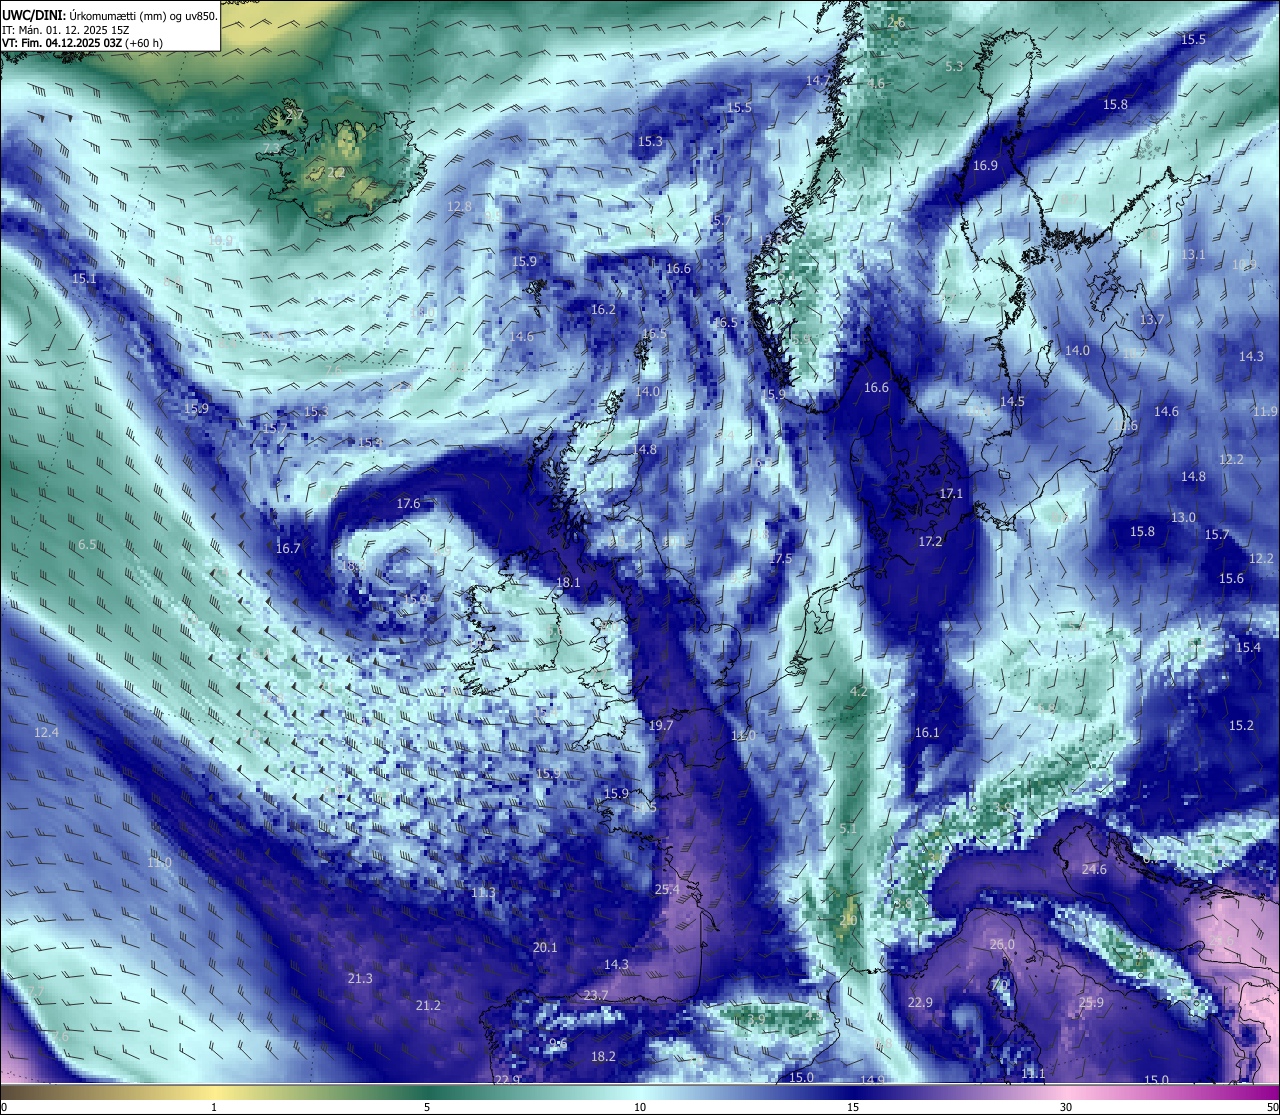Click the 26.0 value label
Viewport: 1280px width, 1115px height.
coord(1002,944)
